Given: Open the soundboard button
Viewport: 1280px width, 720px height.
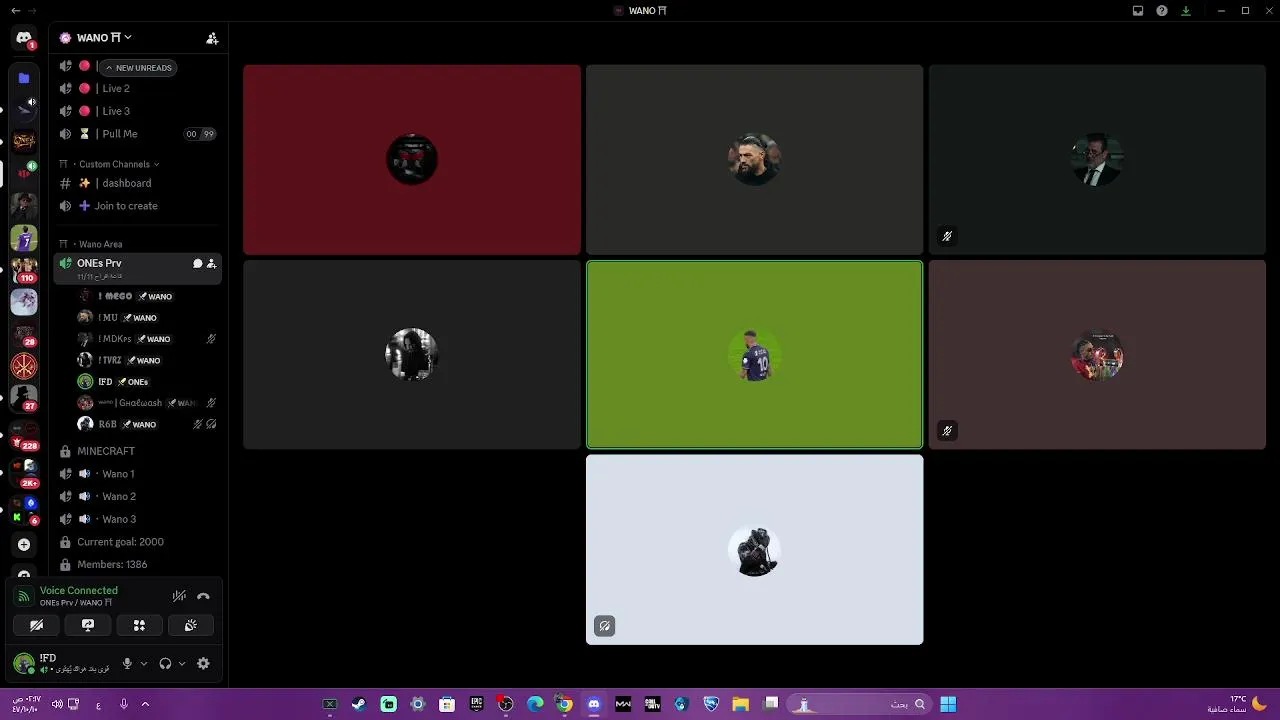Looking at the screenshot, I should [190, 625].
